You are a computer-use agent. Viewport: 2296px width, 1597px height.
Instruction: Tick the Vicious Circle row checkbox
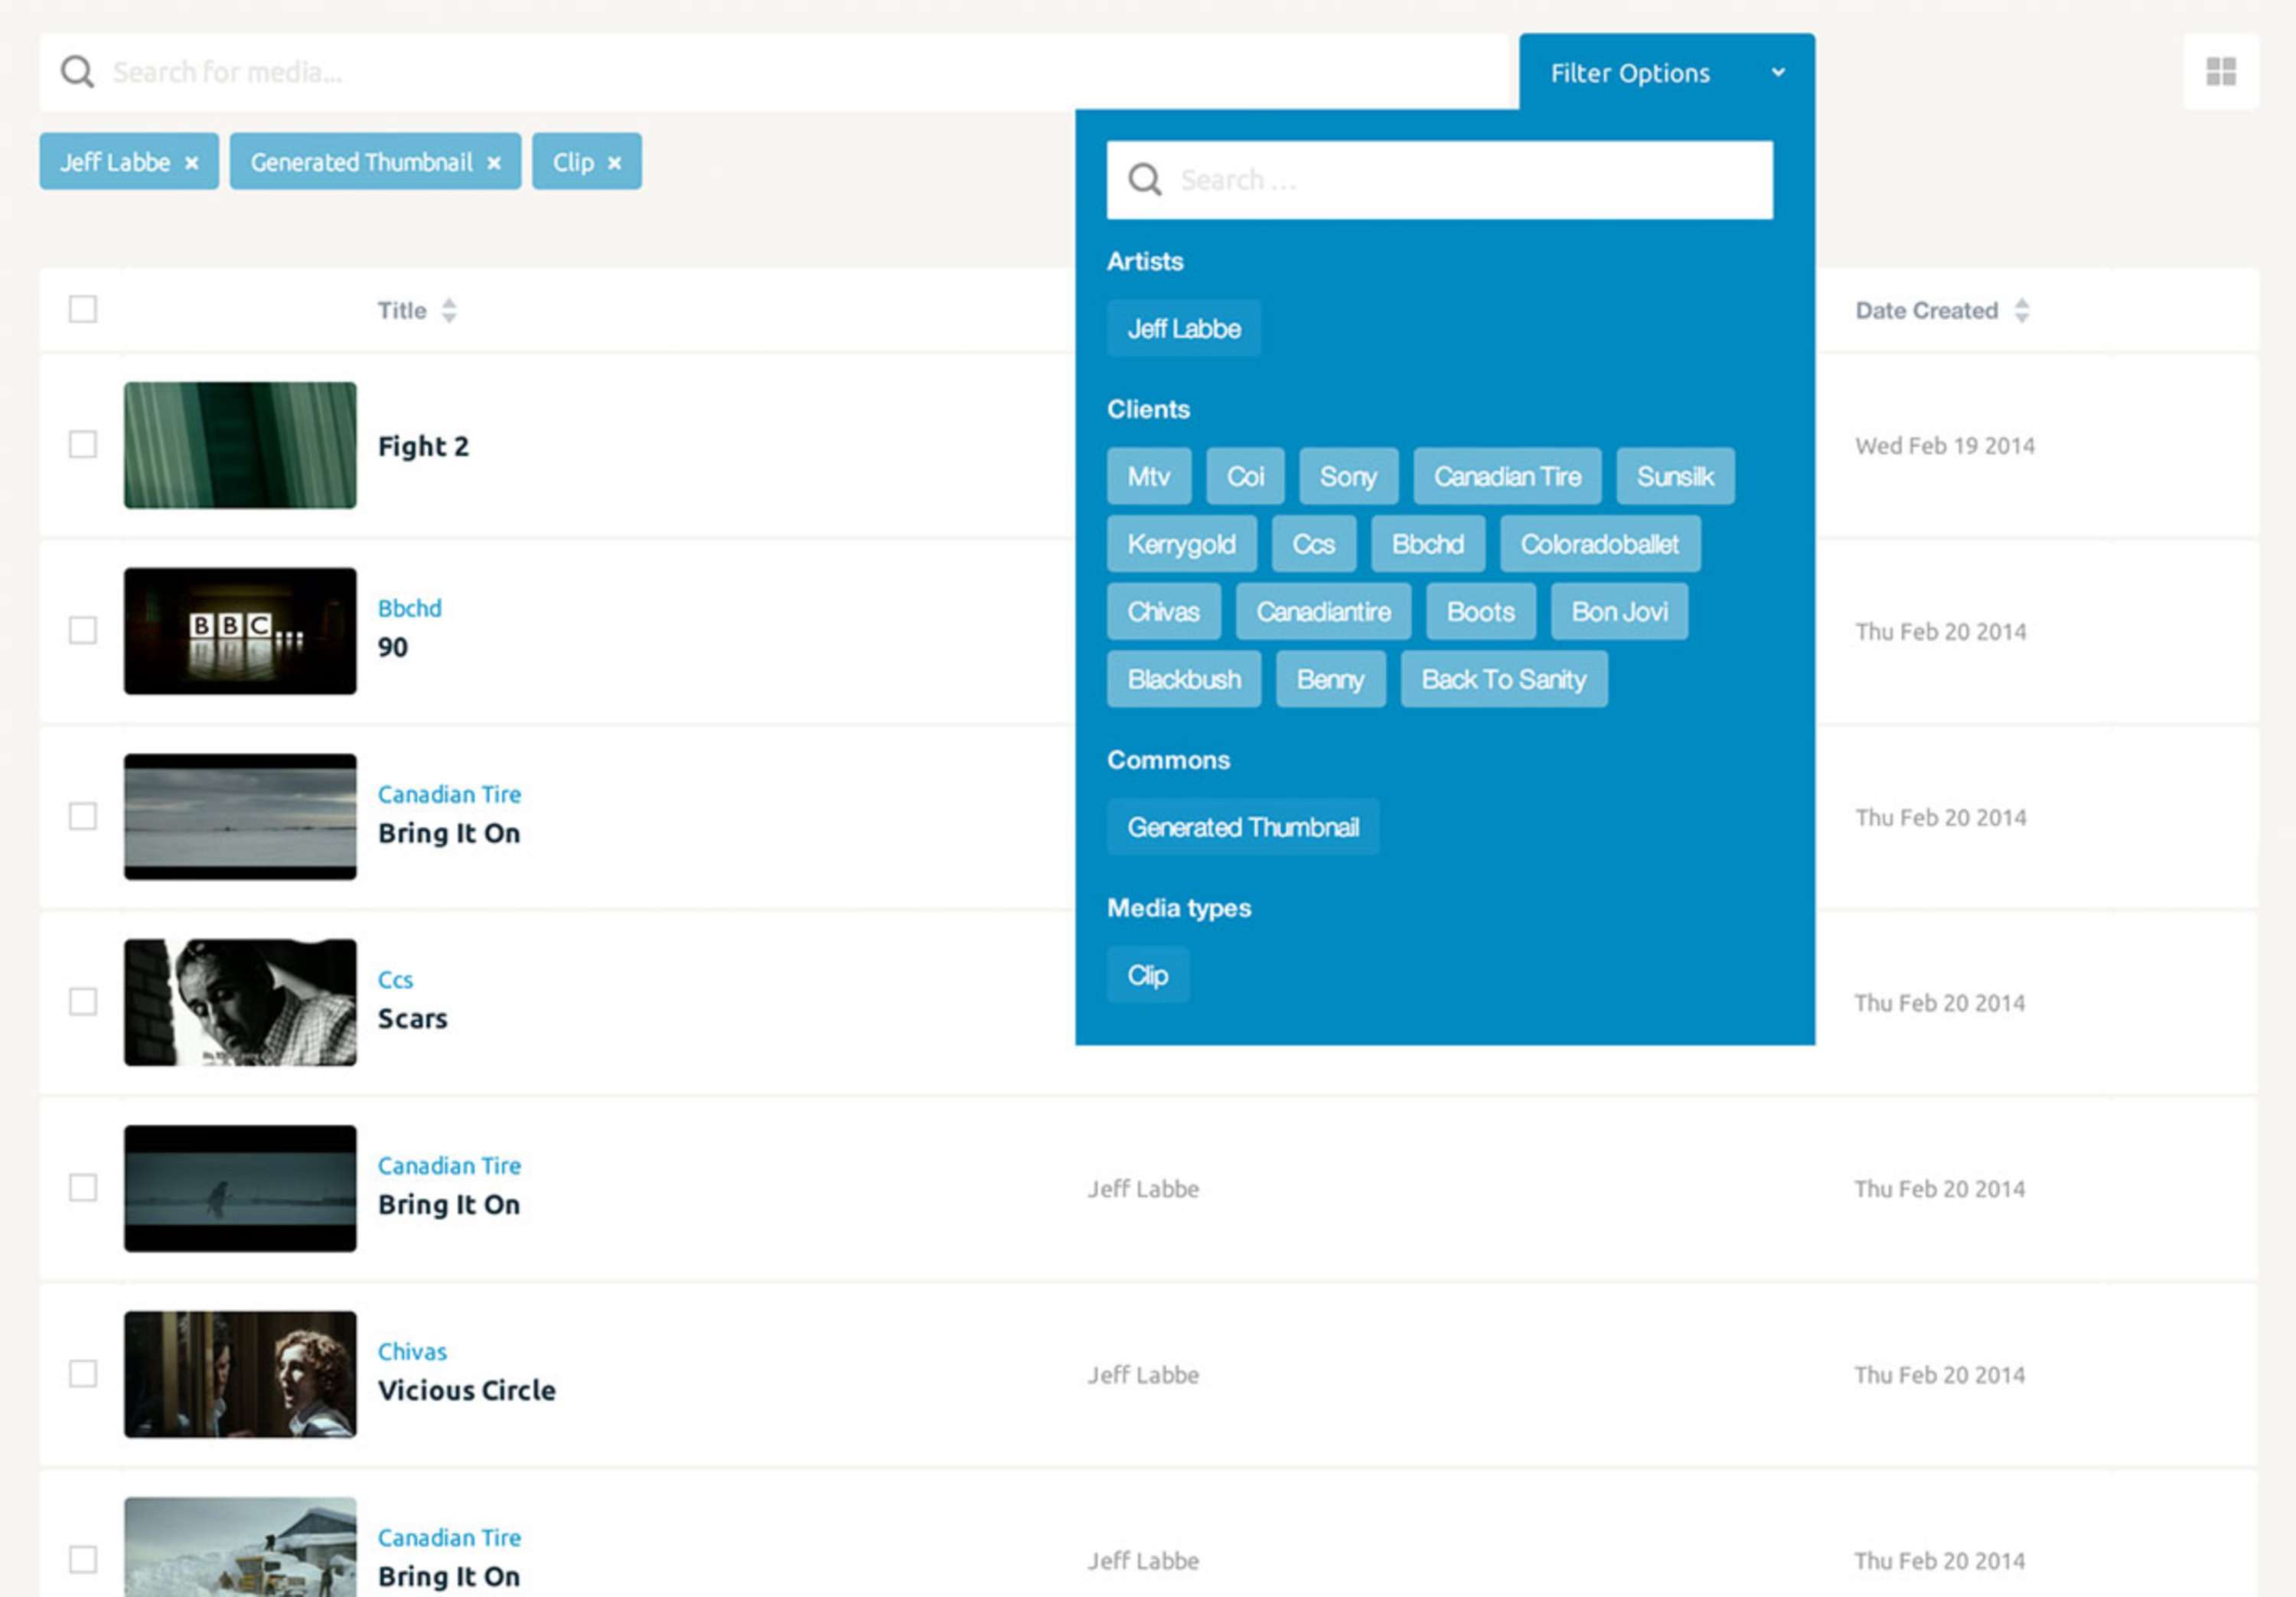[83, 1373]
